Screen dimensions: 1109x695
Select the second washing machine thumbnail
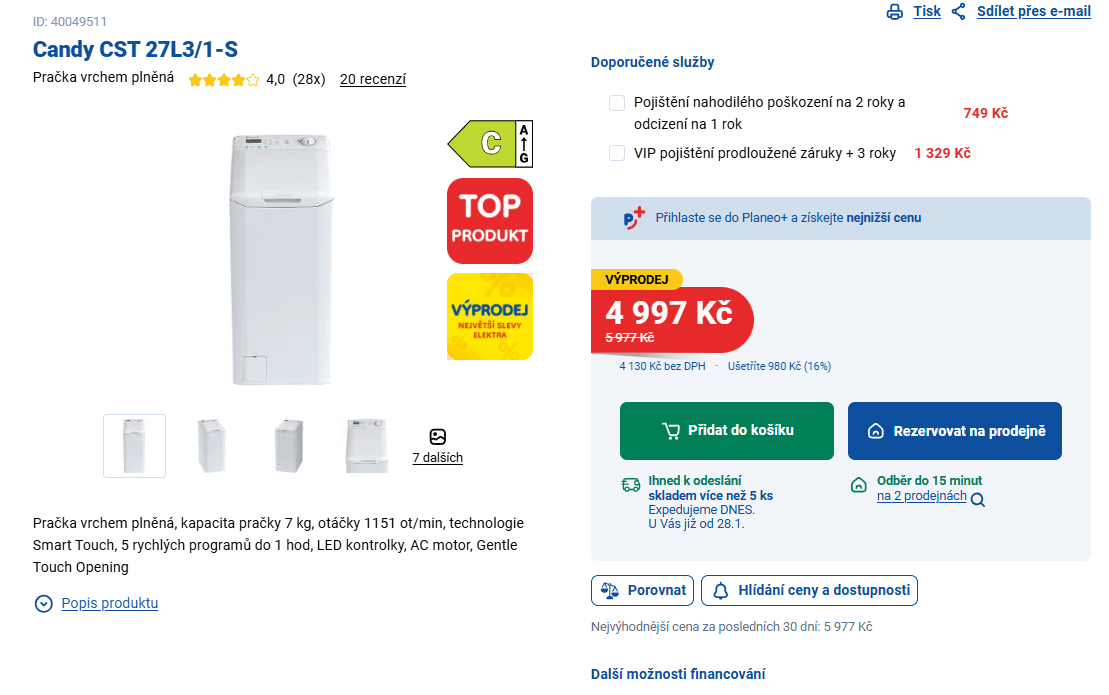point(212,446)
